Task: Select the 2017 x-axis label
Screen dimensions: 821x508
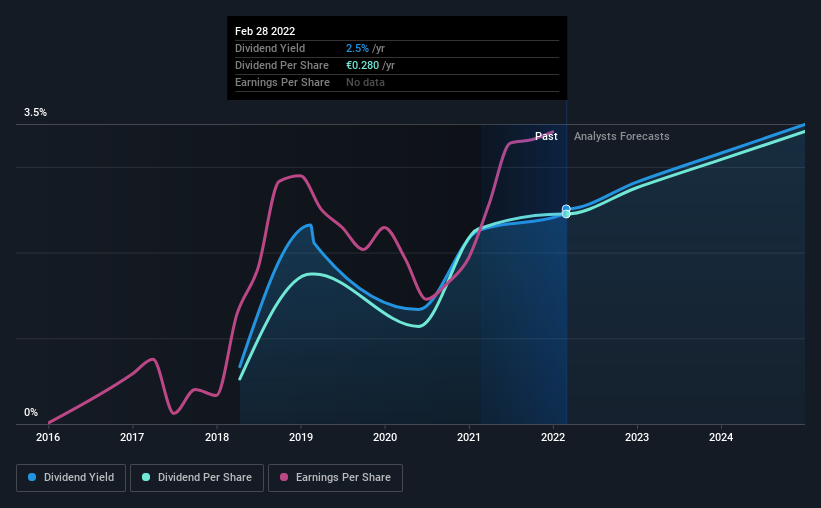Action: [x=132, y=437]
